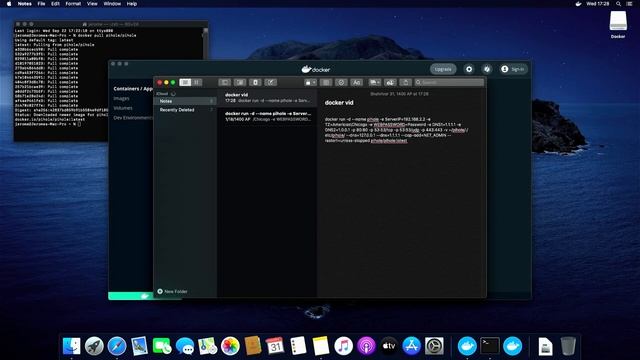This screenshot has height=360, width=640.
Task: Select the 'docker vid' note in list
Action: 267,98
